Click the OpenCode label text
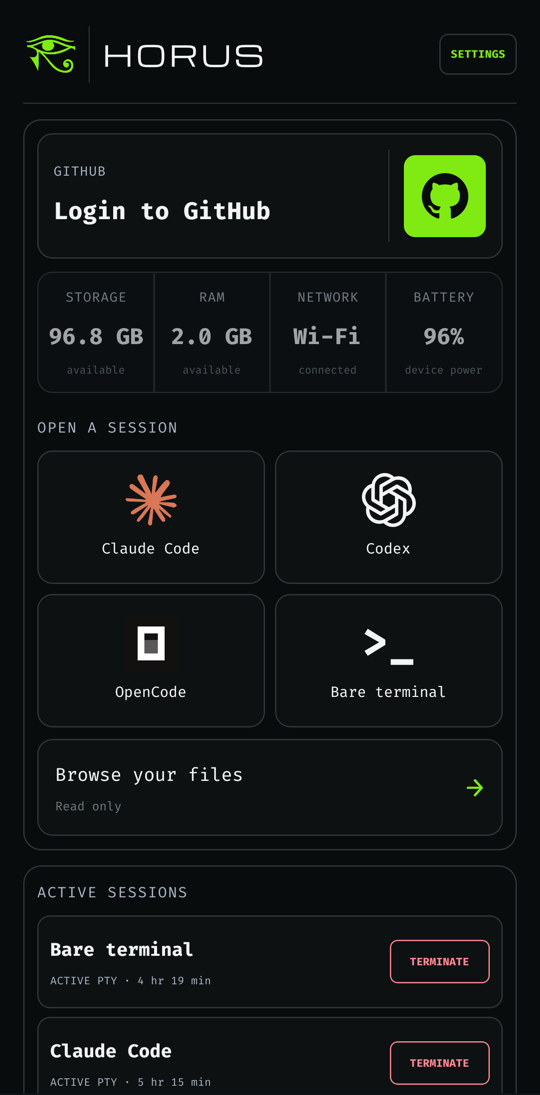 coord(151,693)
